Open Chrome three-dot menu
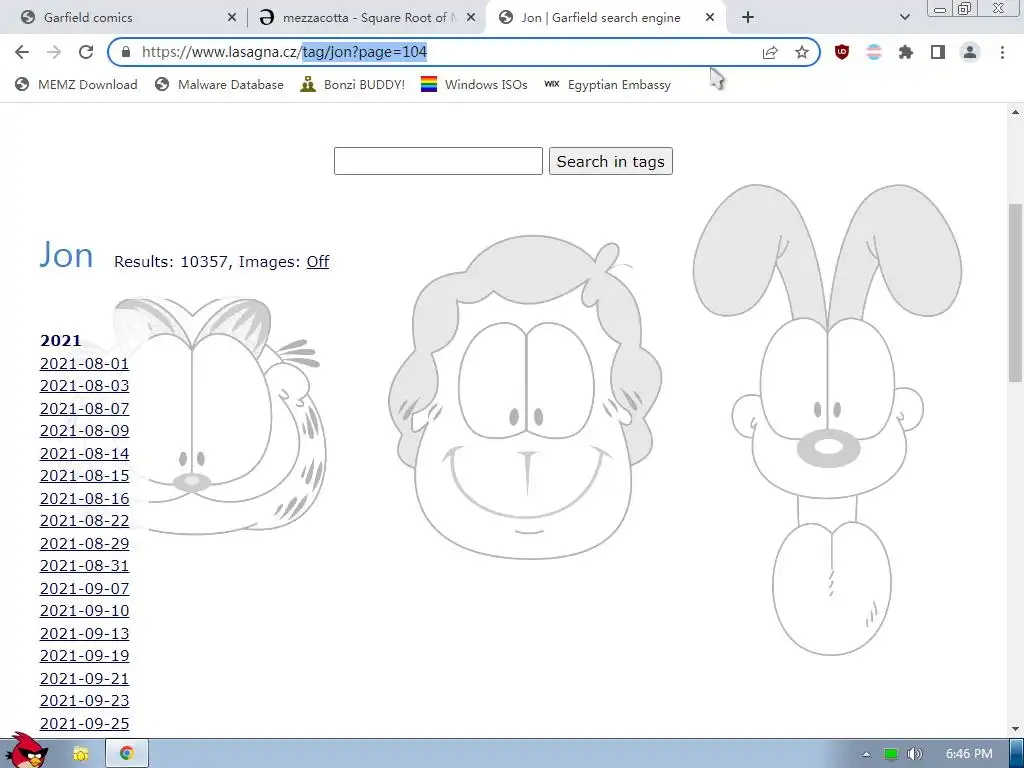 [x=1002, y=52]
